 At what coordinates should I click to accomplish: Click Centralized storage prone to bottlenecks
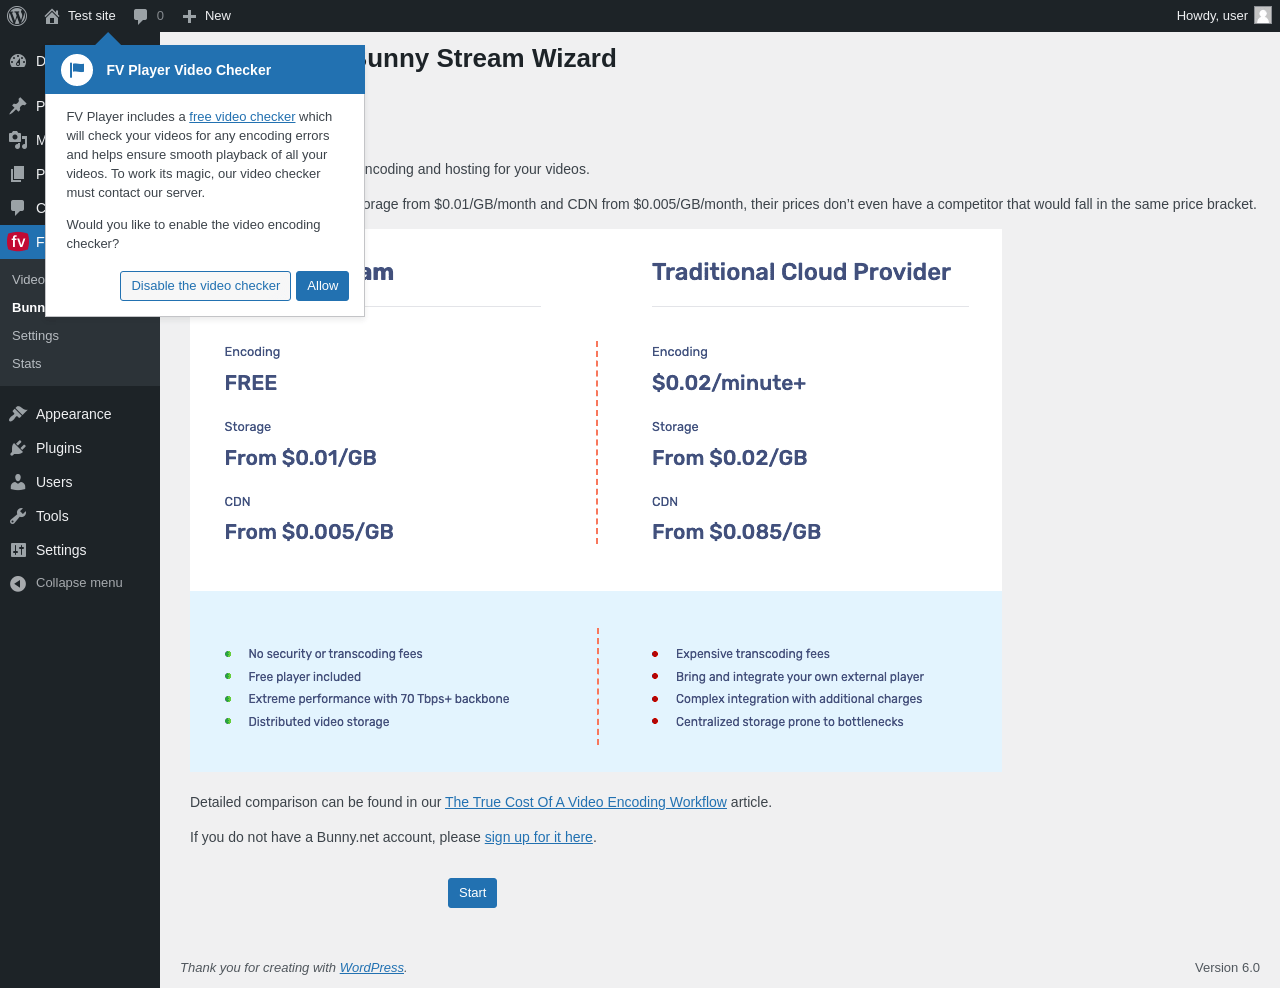[x=790, y=722]
